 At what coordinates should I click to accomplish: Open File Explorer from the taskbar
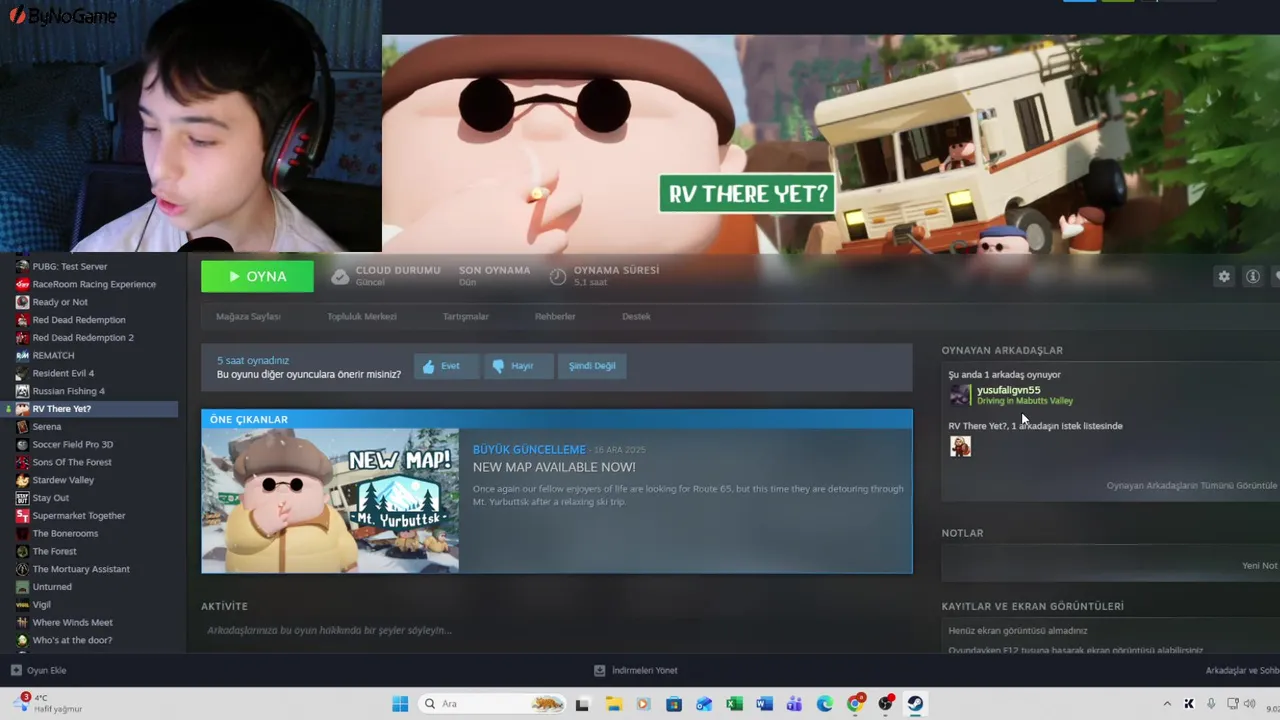click(613, 704)
